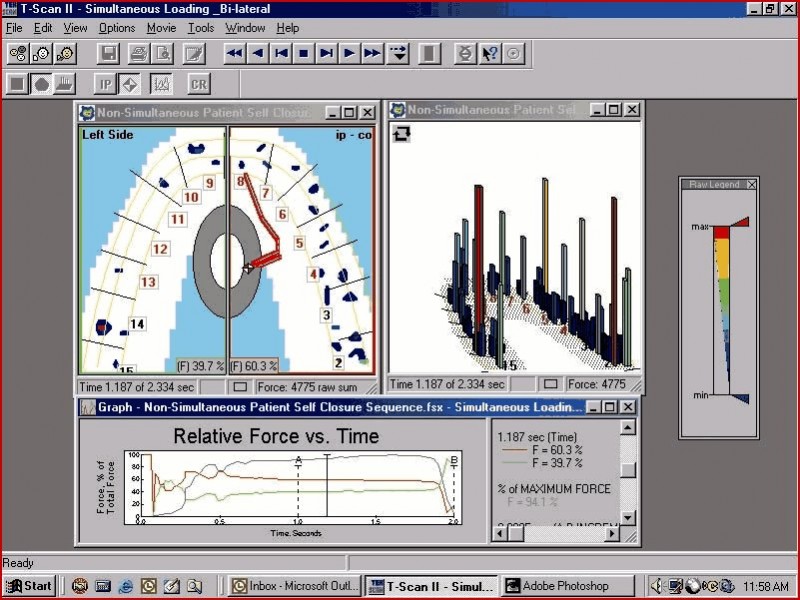Screen dimensions: 800x600
Task: Open the View menu
Action: (x=75, y=28)
